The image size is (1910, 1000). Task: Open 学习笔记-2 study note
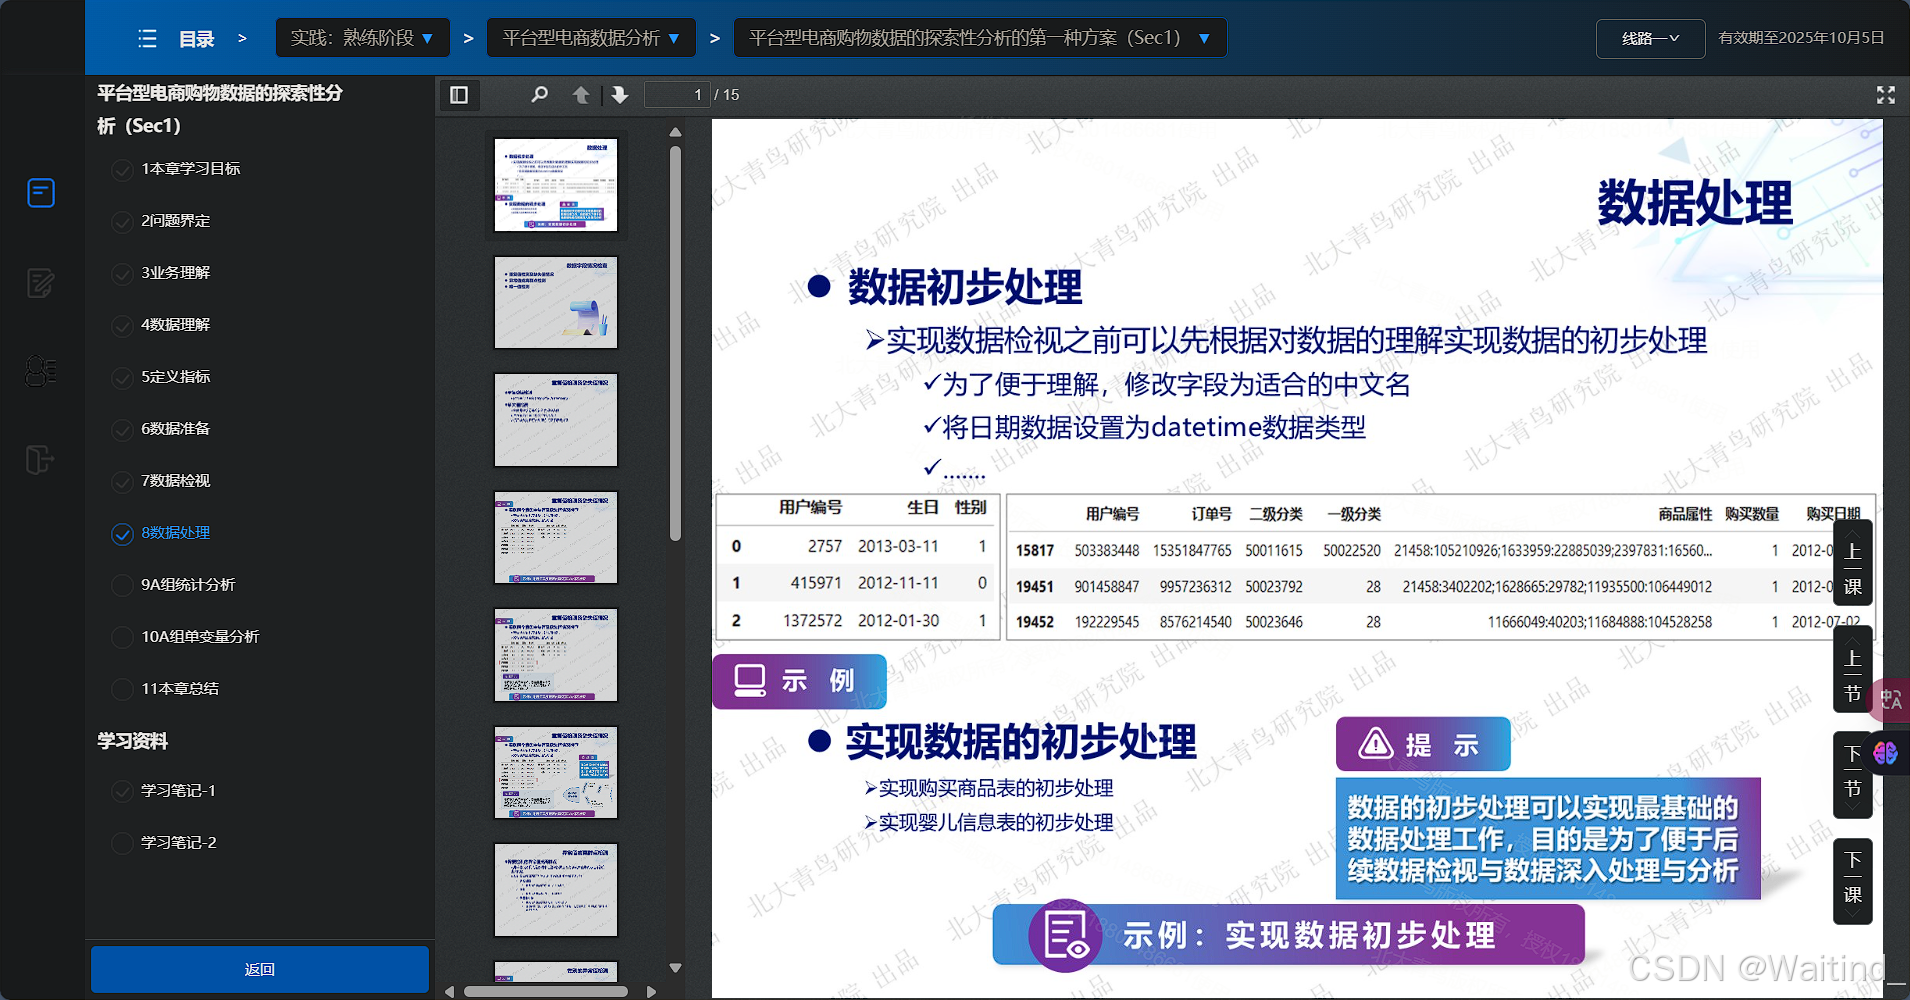(x=179, y=842)
